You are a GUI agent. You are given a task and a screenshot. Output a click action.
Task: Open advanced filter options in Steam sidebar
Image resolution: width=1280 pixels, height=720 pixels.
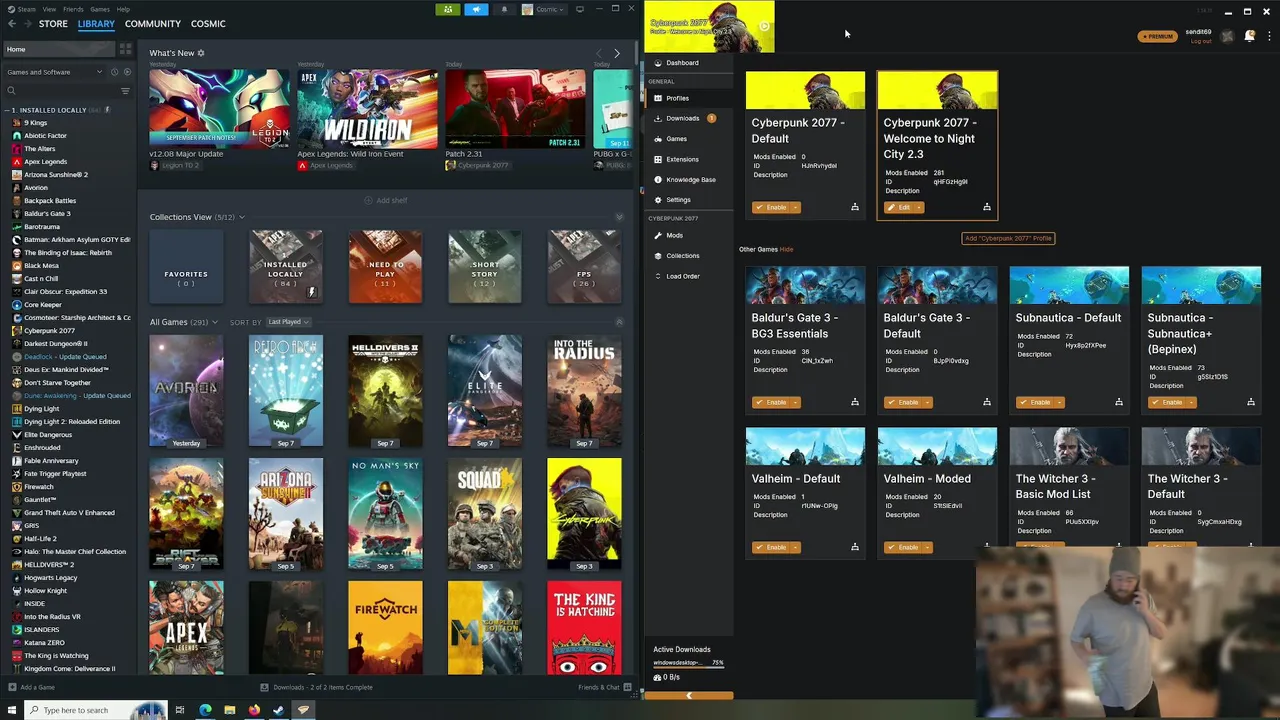(x=125, y=91)
